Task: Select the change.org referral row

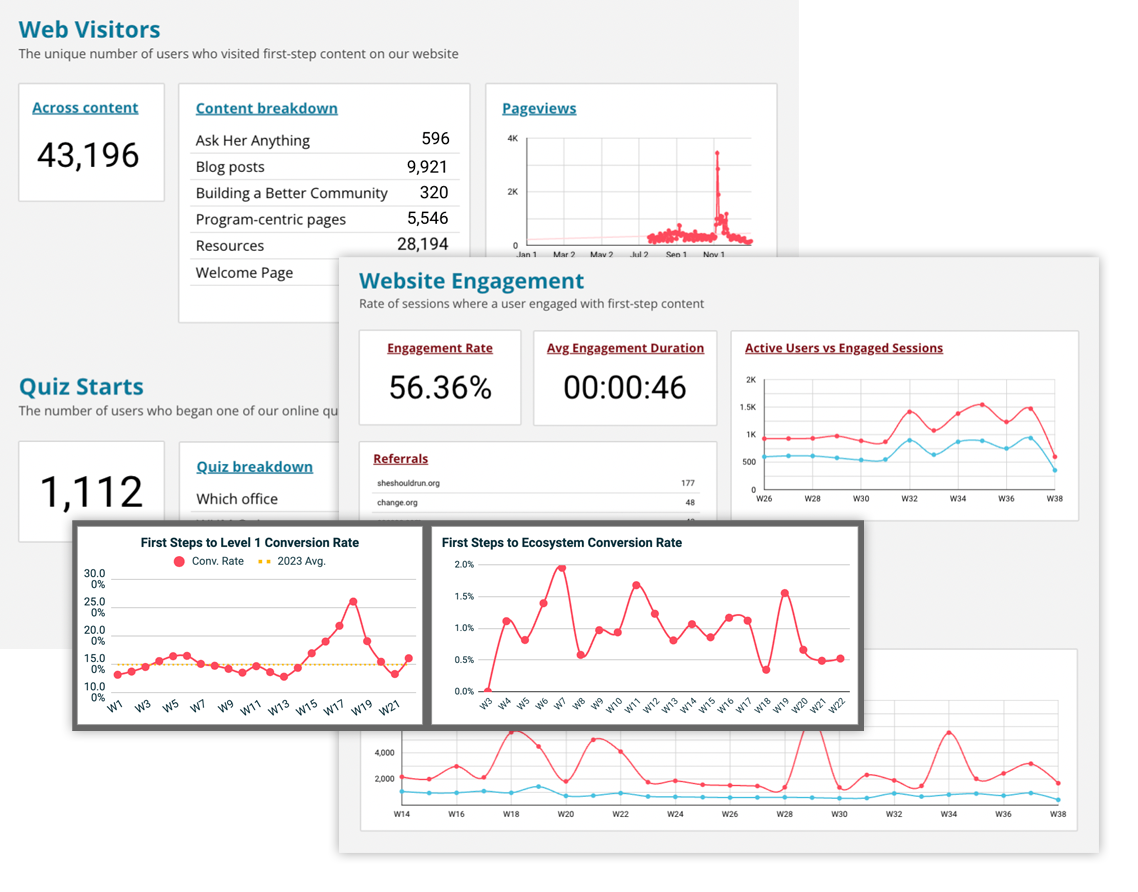Action: 536,502
